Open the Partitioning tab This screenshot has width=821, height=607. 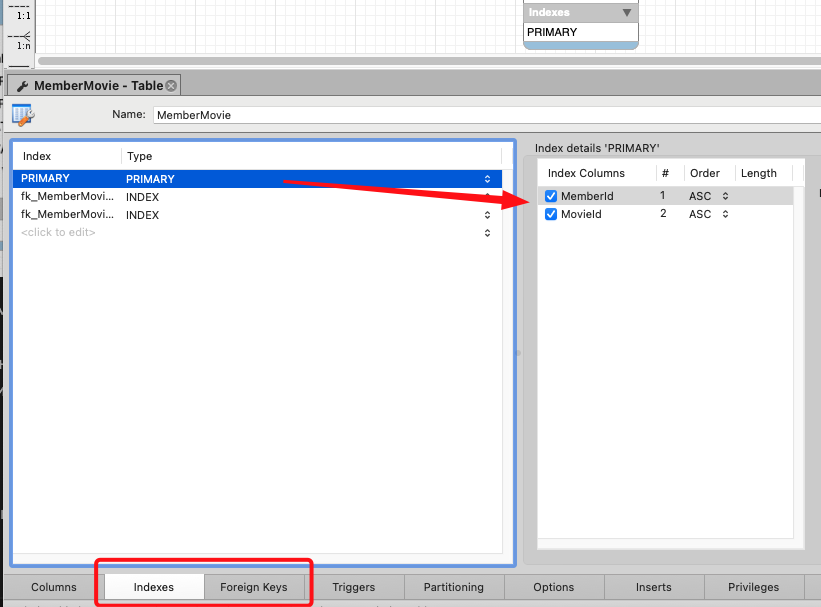tap(454, 587)
